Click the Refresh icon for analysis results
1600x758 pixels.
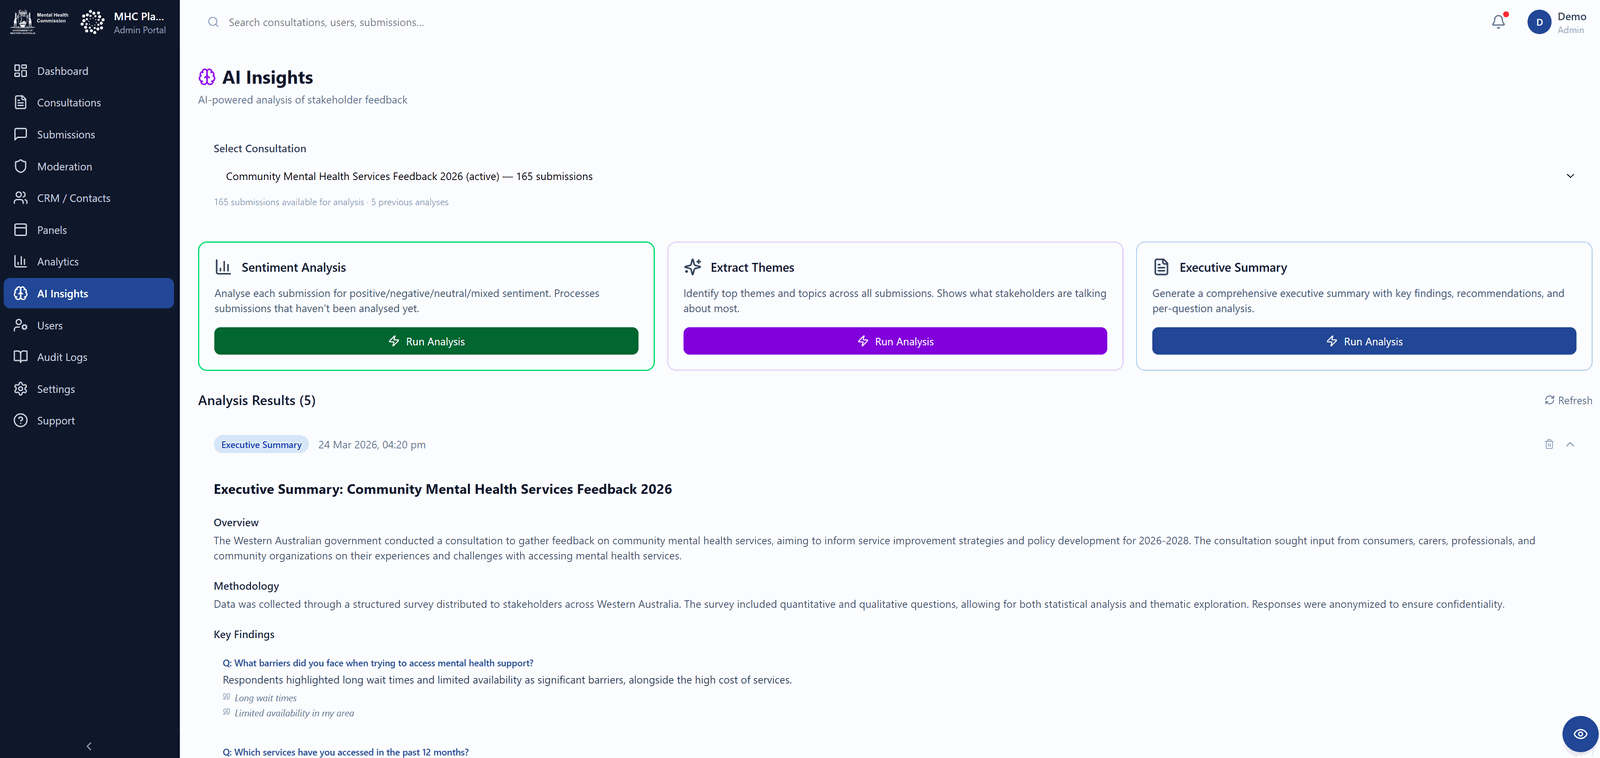point(1549,400)
